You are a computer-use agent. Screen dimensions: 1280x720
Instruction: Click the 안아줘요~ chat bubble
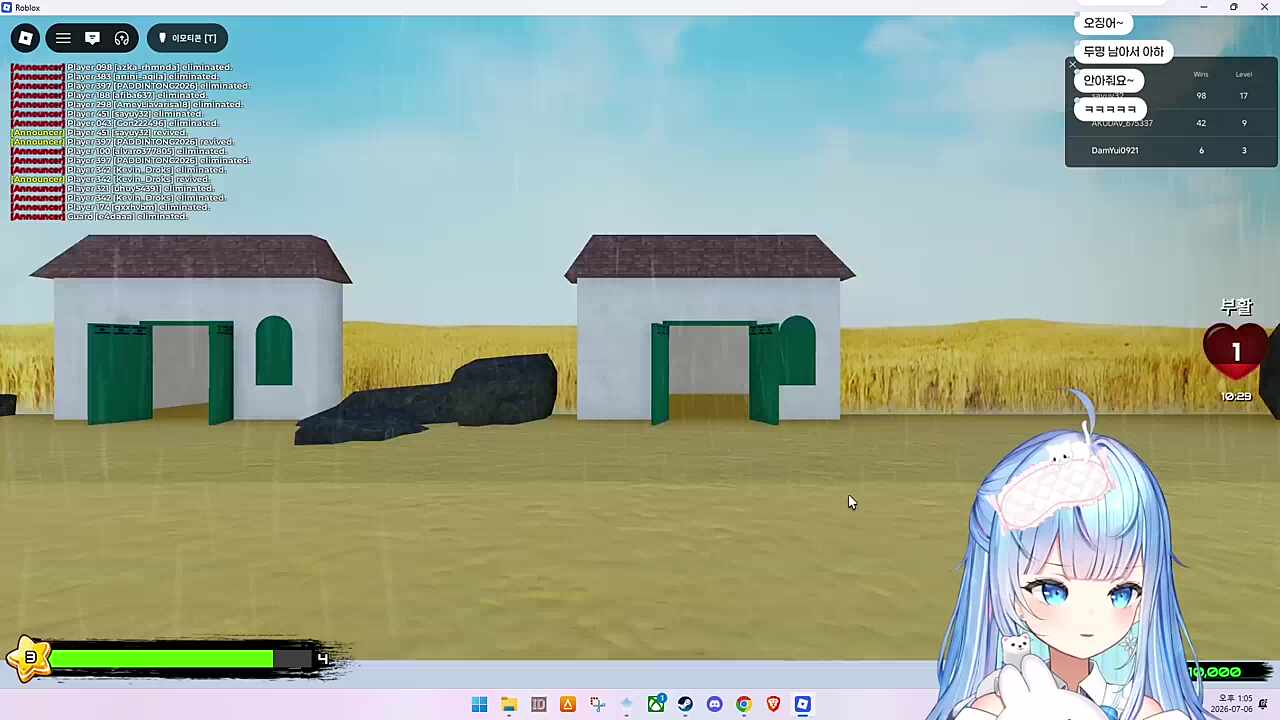pos(1109,80)
